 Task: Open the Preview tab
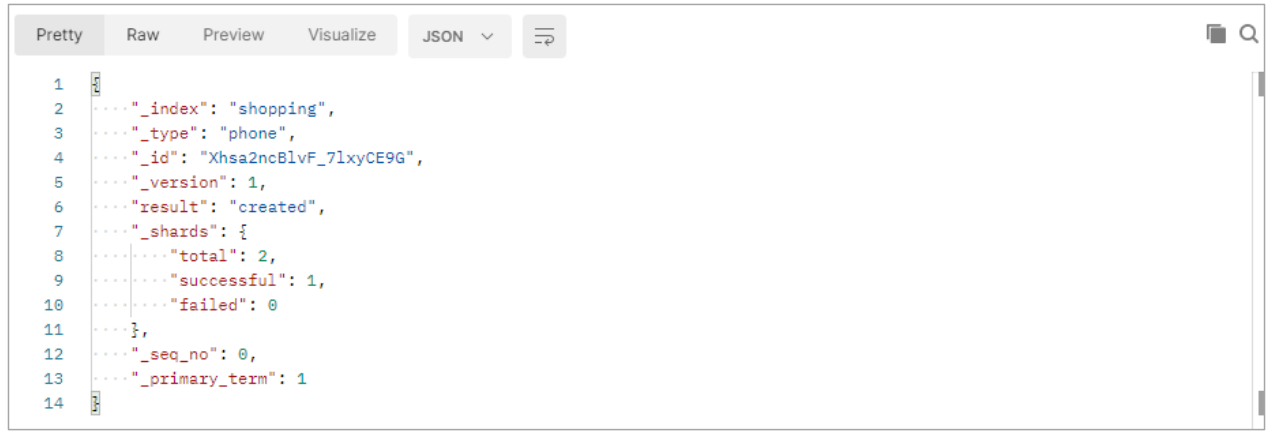click(x=233, y=35)
